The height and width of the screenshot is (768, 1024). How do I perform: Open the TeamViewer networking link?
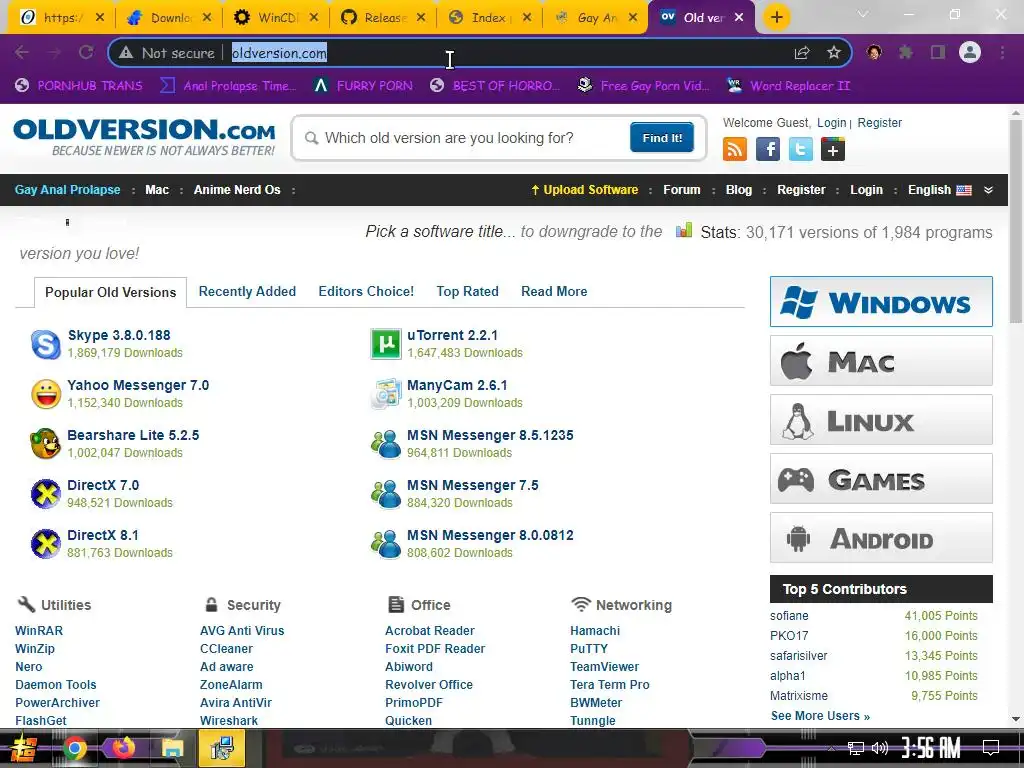tap(604, 667)
